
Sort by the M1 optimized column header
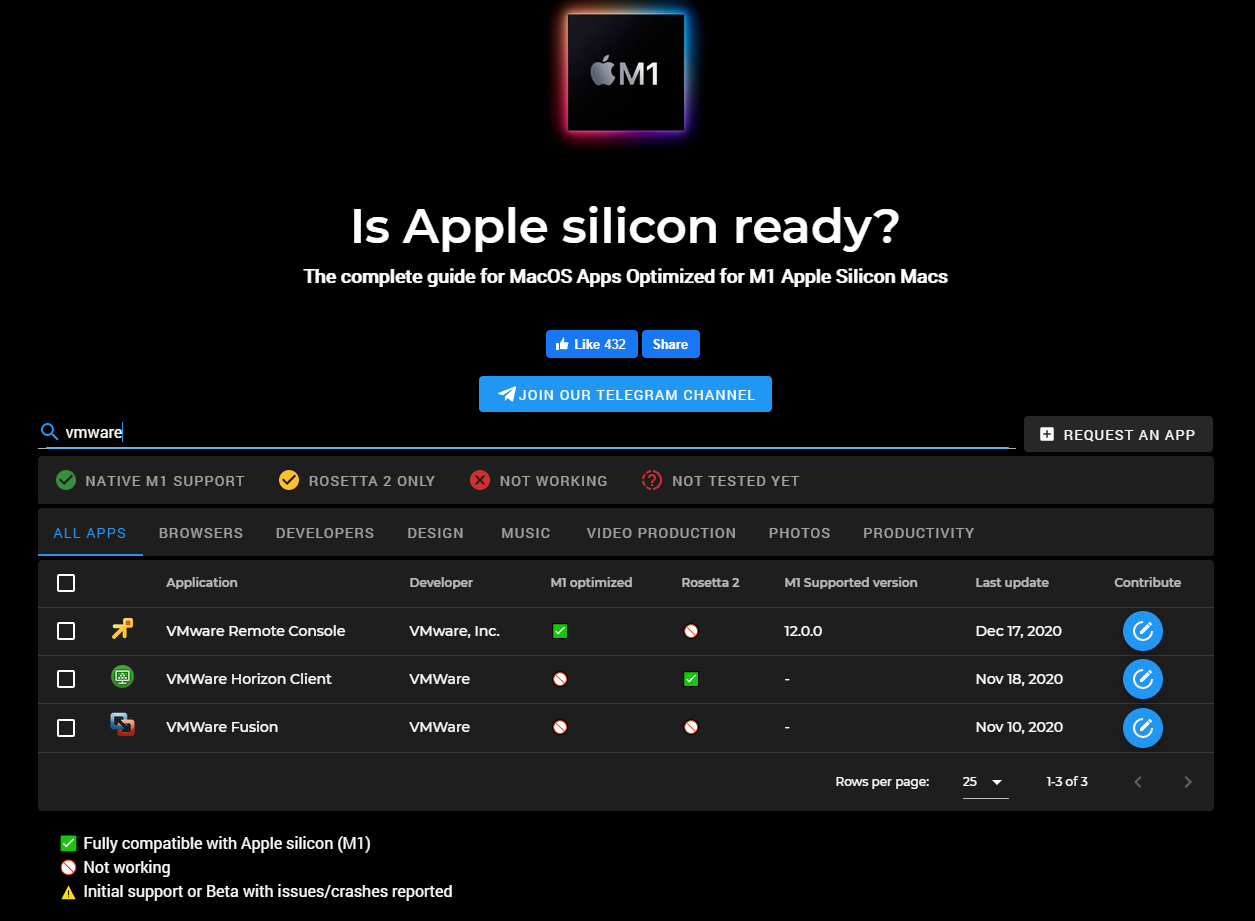tap(591, 582)
